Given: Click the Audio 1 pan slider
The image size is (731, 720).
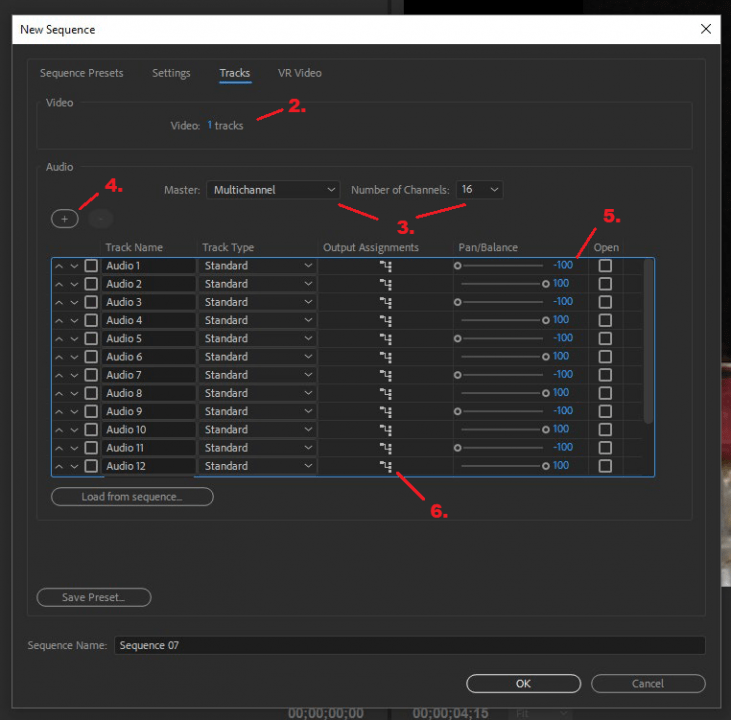Looking at the screenshot, I should tap(499, 266).
